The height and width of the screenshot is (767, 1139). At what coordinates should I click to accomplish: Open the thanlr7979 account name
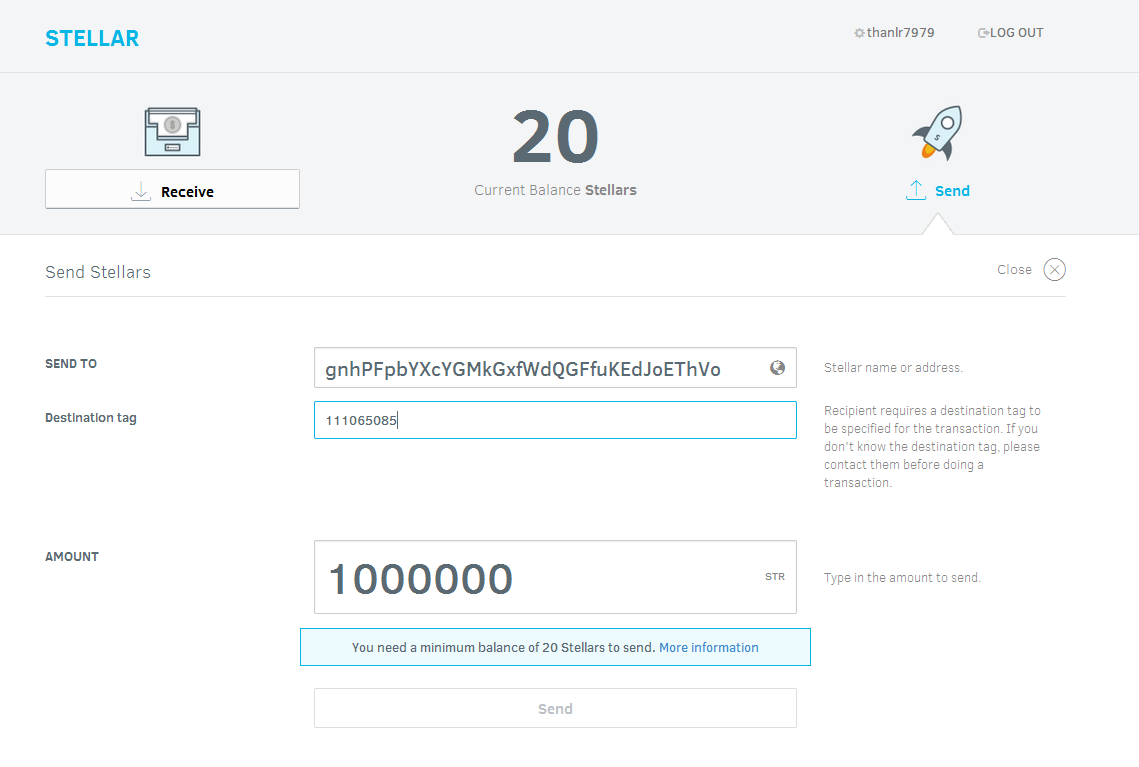pyautogui.click(x=900, y=33)
